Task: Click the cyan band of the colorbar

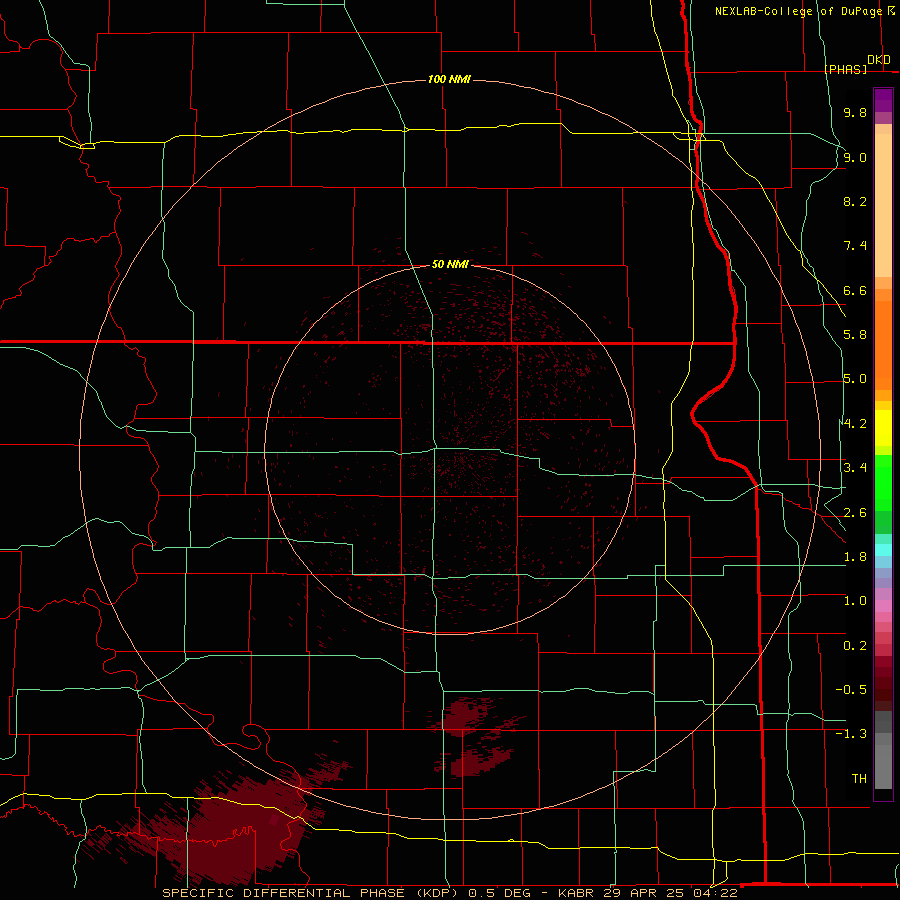Action: click(883, 549)
